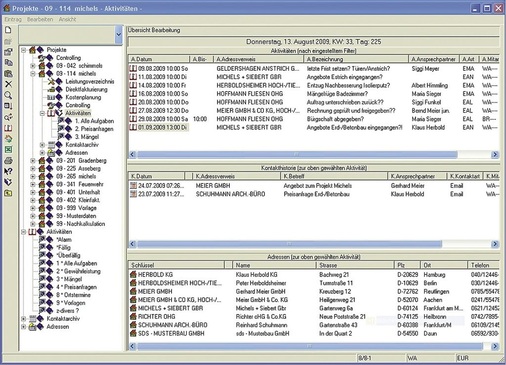Screen dimensions: 506x365
Task: Expand the 09 - 225 Asseberg project
Action: click(33, 168)
